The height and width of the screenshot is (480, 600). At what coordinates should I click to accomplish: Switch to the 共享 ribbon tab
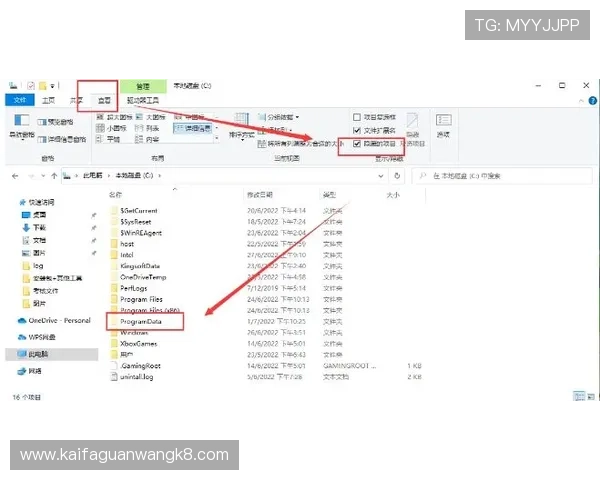click(76, 100)
